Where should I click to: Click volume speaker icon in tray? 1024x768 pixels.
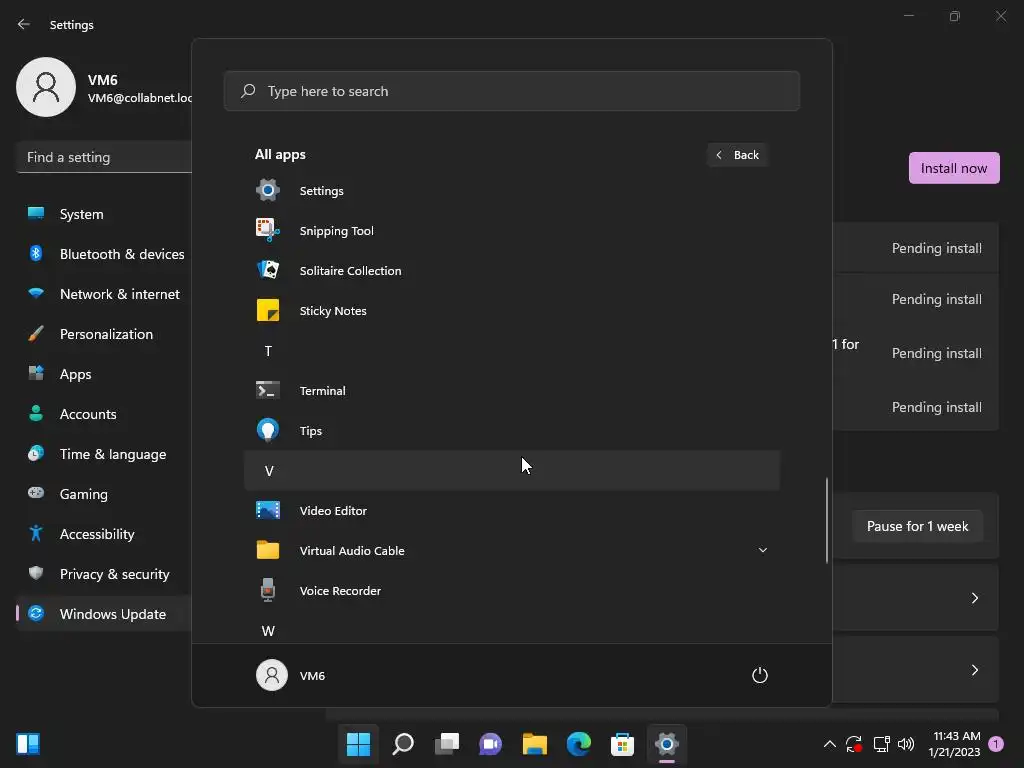click(906, 744)
